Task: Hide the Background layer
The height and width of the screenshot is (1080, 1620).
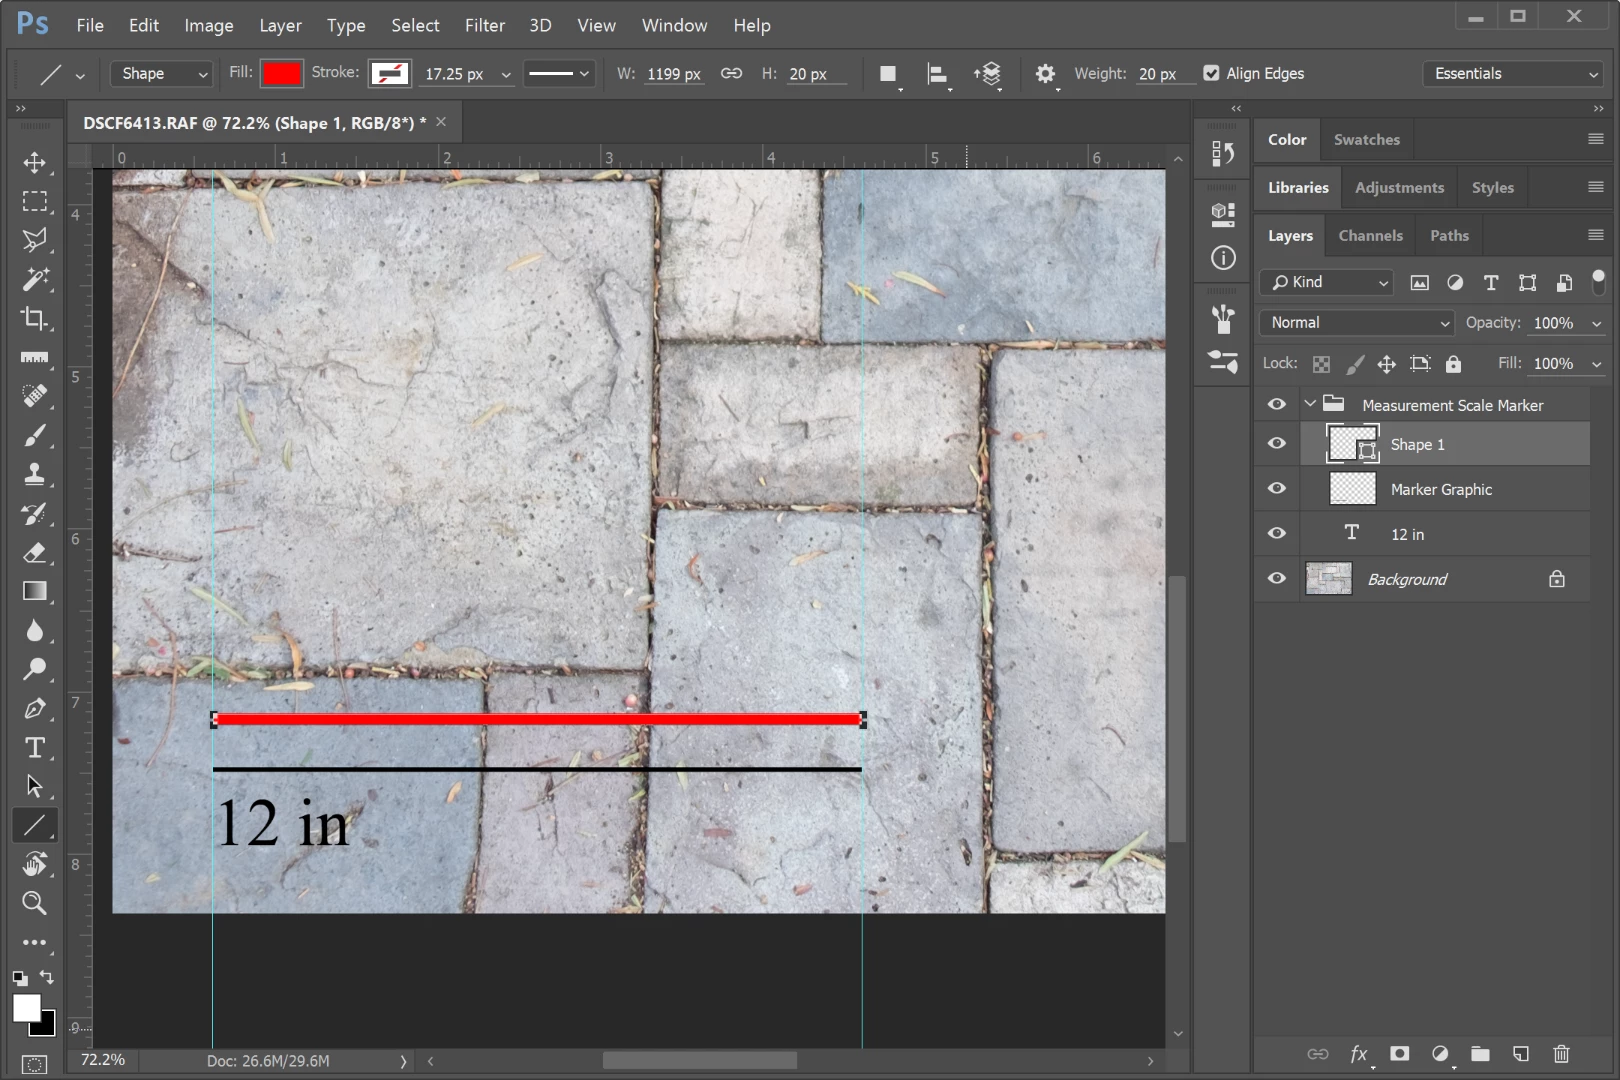Action: point(1276,579)
